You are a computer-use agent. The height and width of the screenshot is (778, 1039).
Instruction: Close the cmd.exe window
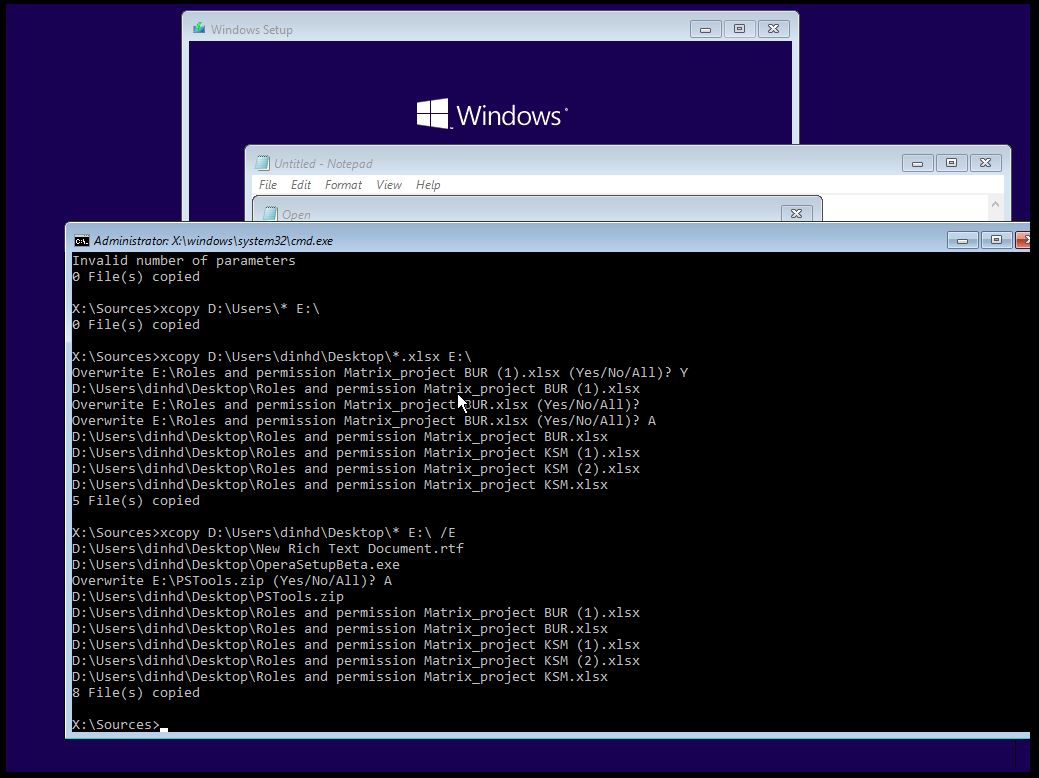1022,240
